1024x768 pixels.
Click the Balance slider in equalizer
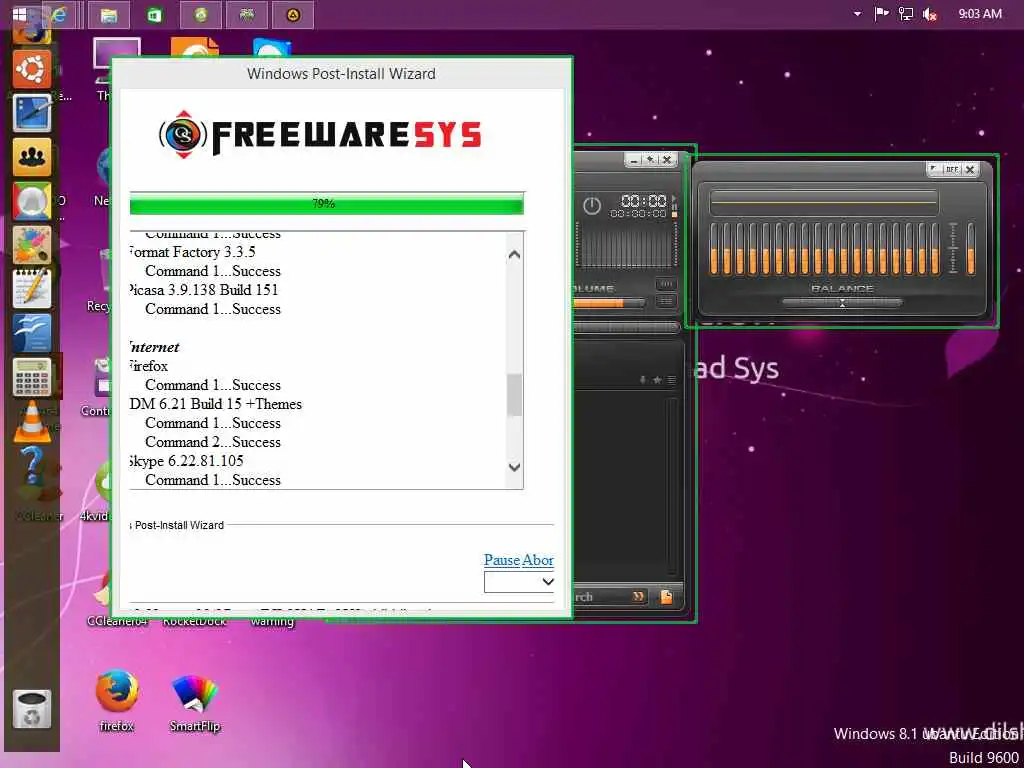pos(842,302)
